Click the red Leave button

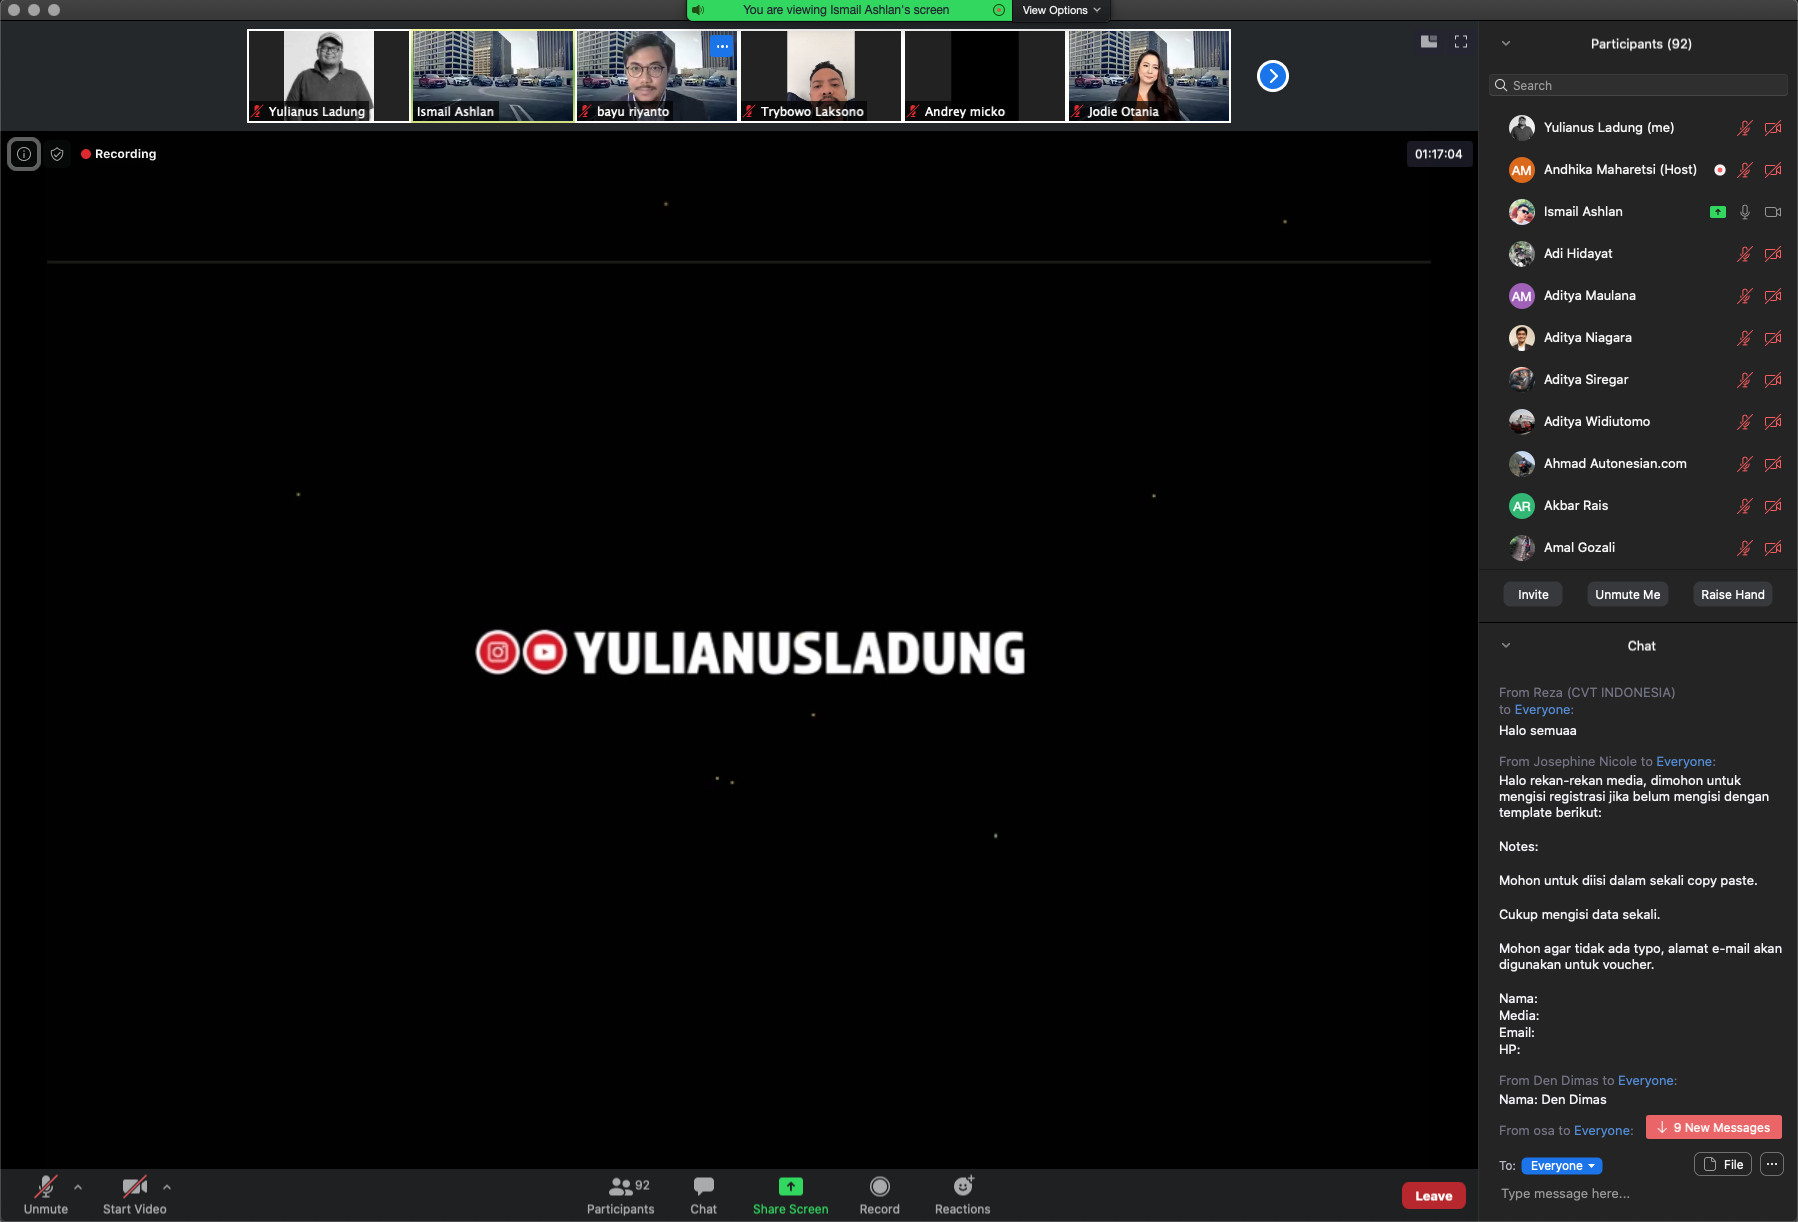(x=1433, y=1196)
